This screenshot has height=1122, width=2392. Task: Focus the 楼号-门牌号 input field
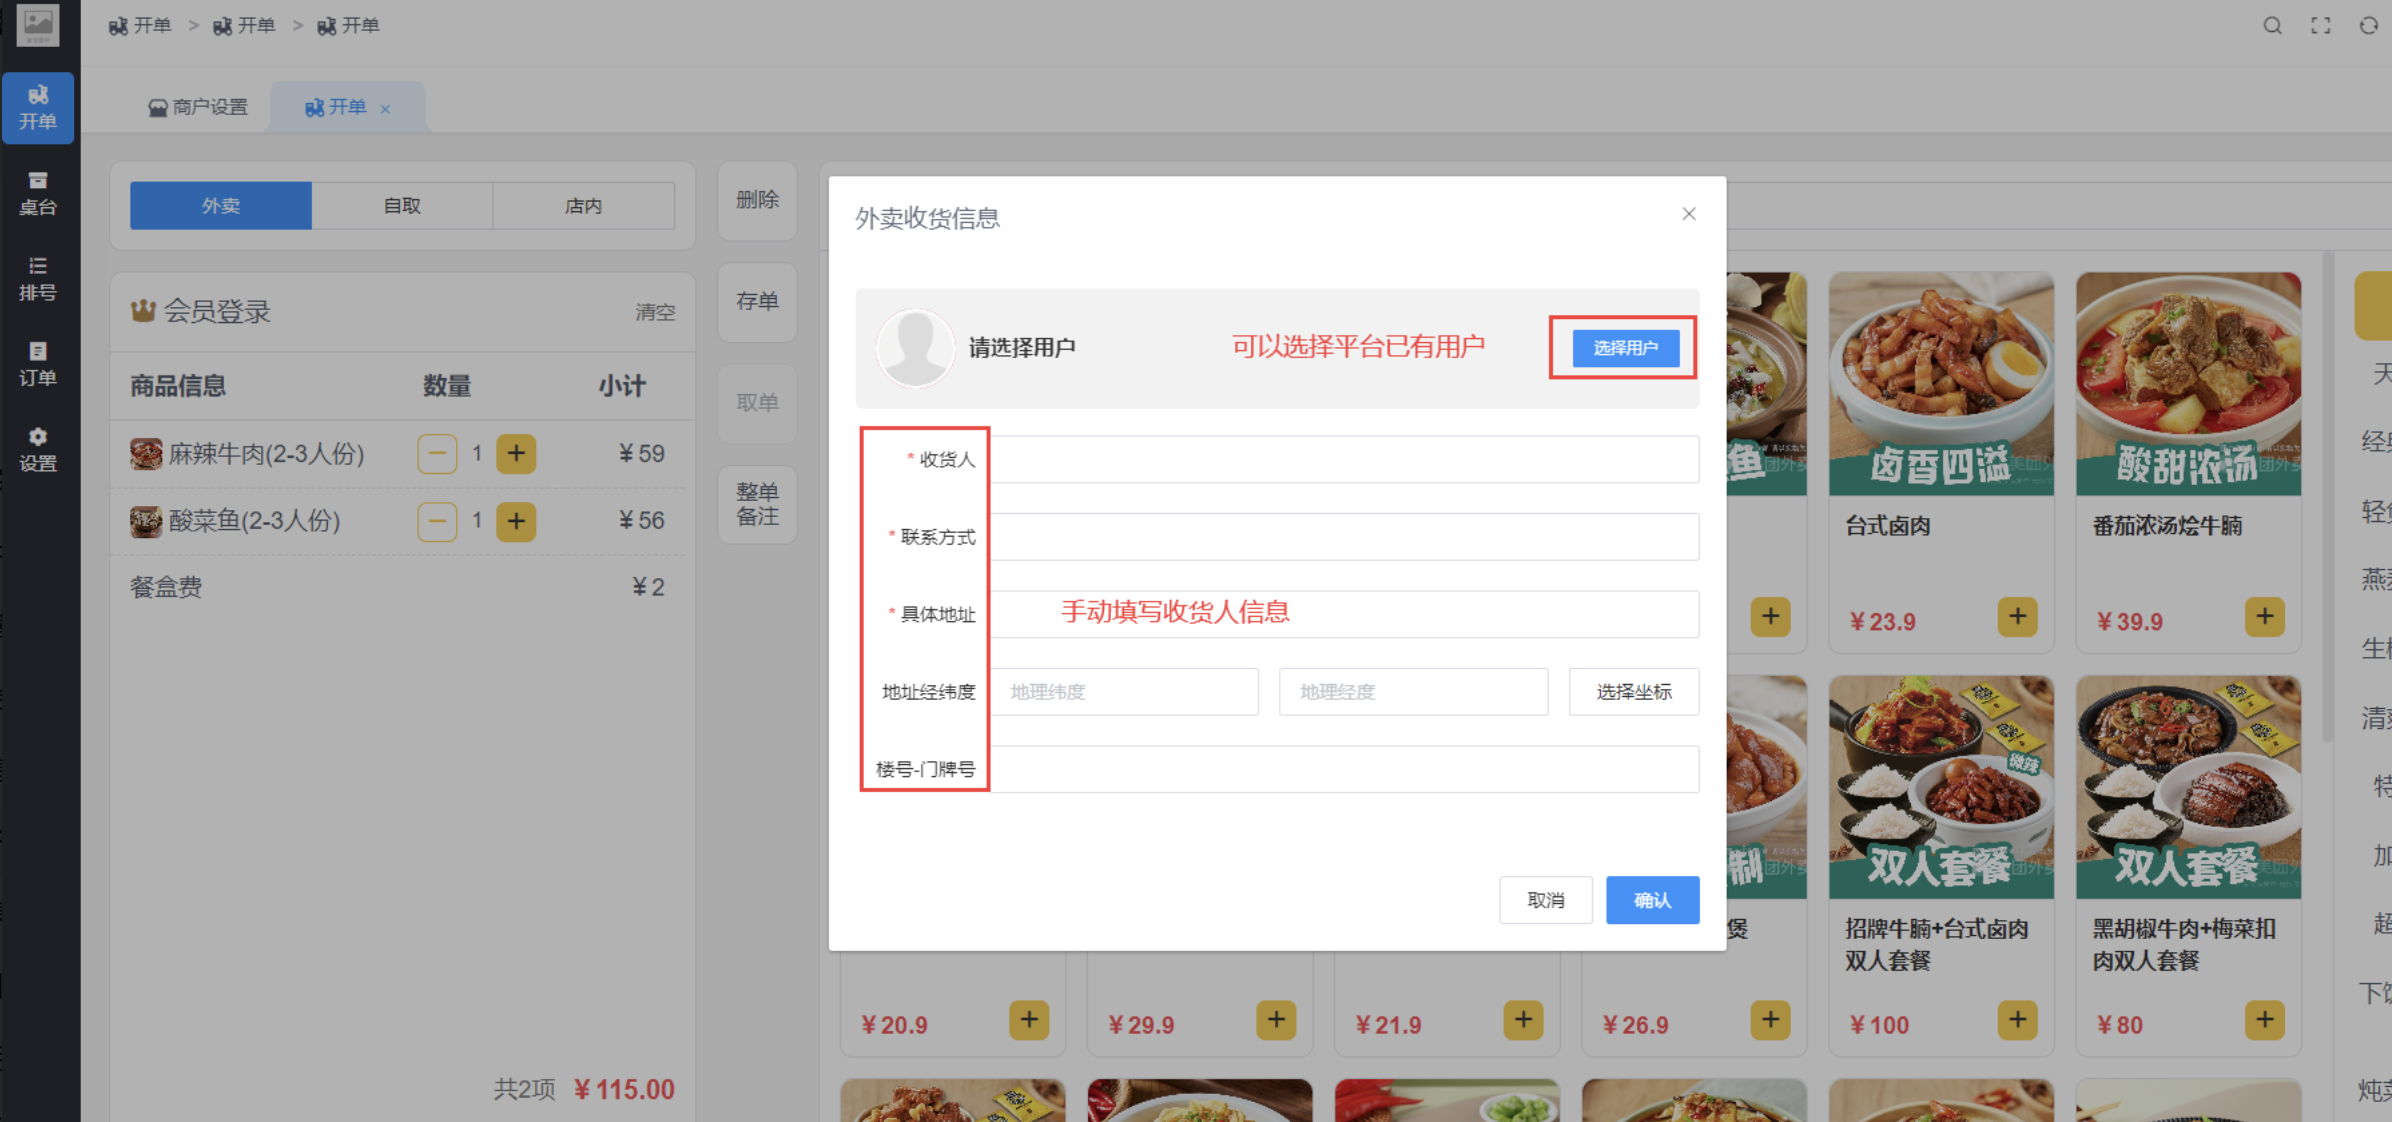[1344, 769]
